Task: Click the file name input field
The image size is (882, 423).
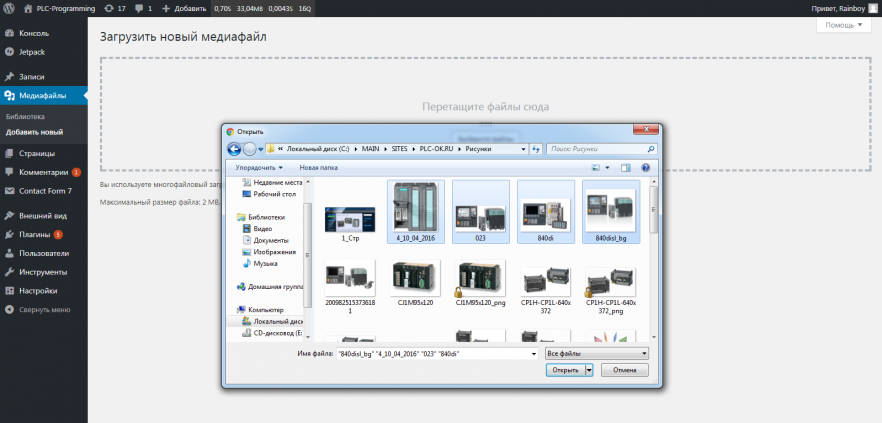Action: [x=436, y=353]
